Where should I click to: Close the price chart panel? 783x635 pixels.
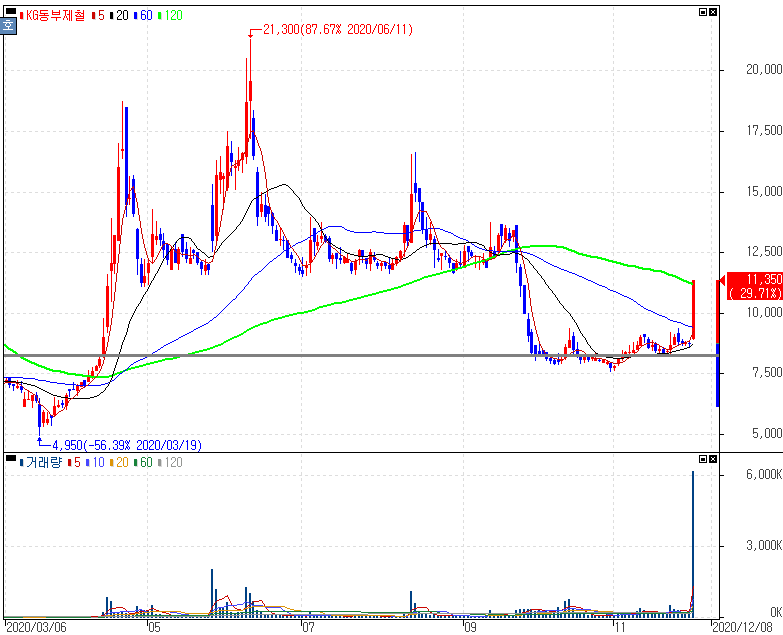tap(713, 12)
